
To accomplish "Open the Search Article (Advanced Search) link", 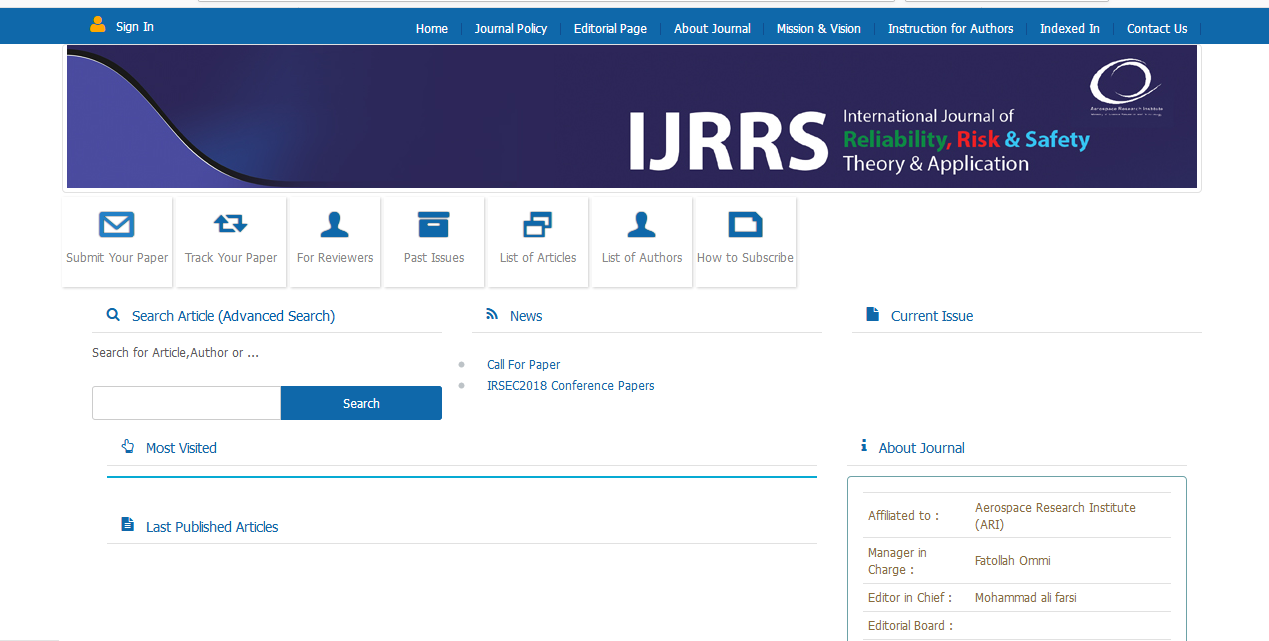I will pyautogui.click(x=233, y=316).
